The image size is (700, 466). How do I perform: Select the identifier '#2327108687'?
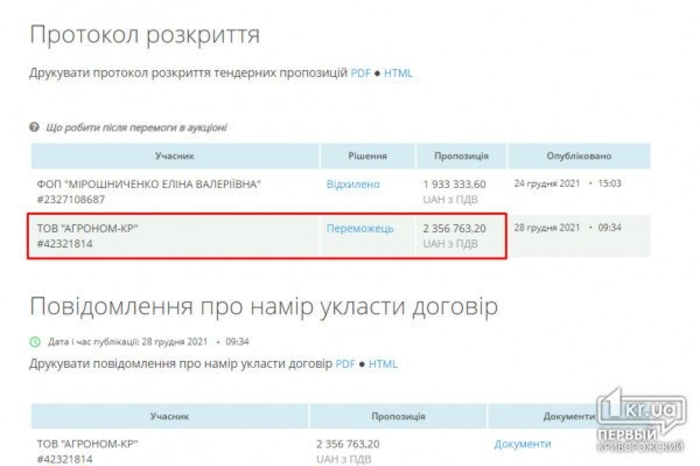coord(71,200)
